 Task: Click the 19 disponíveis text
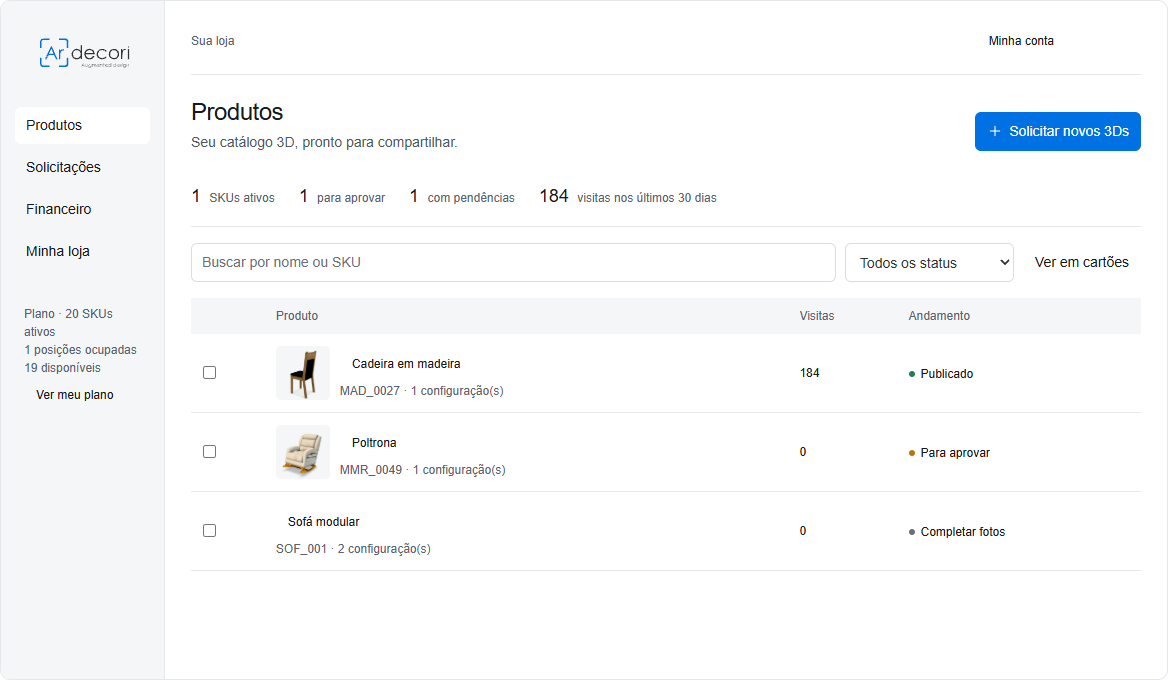(62, 368)
